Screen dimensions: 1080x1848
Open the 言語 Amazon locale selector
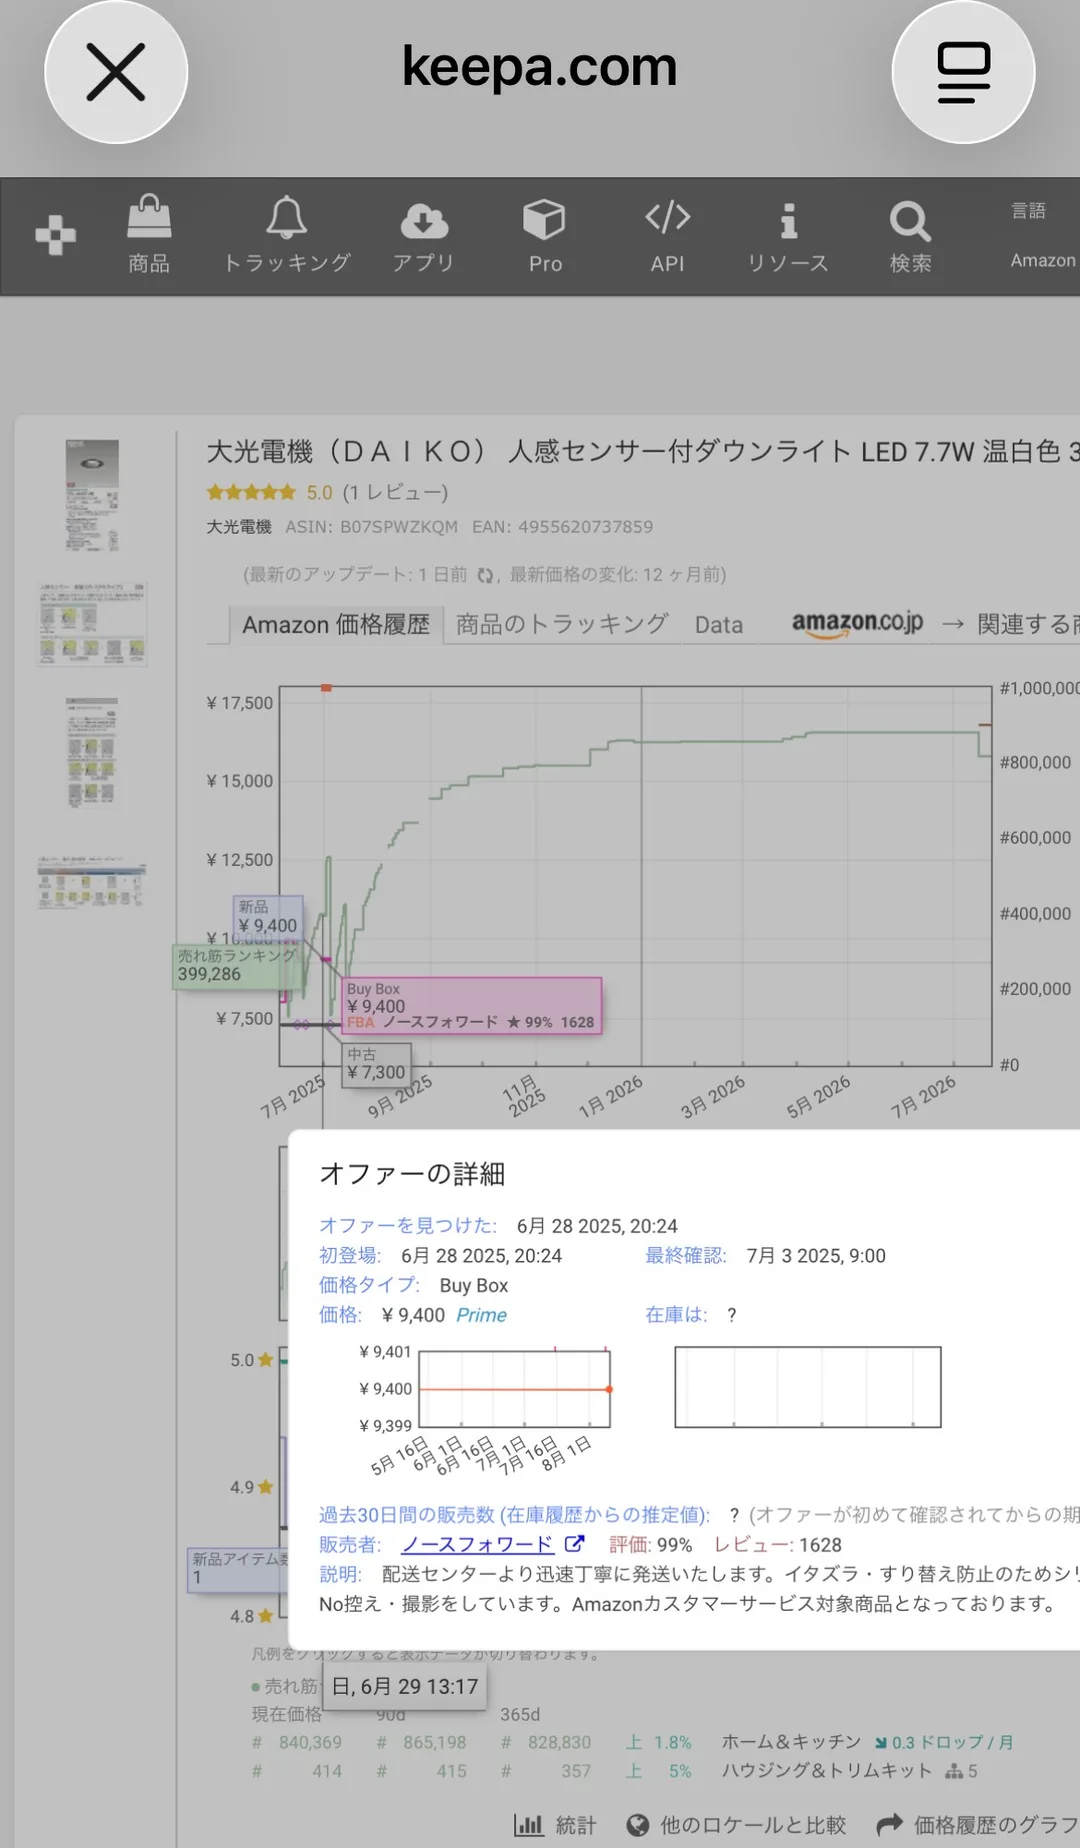click(1042, 235)
